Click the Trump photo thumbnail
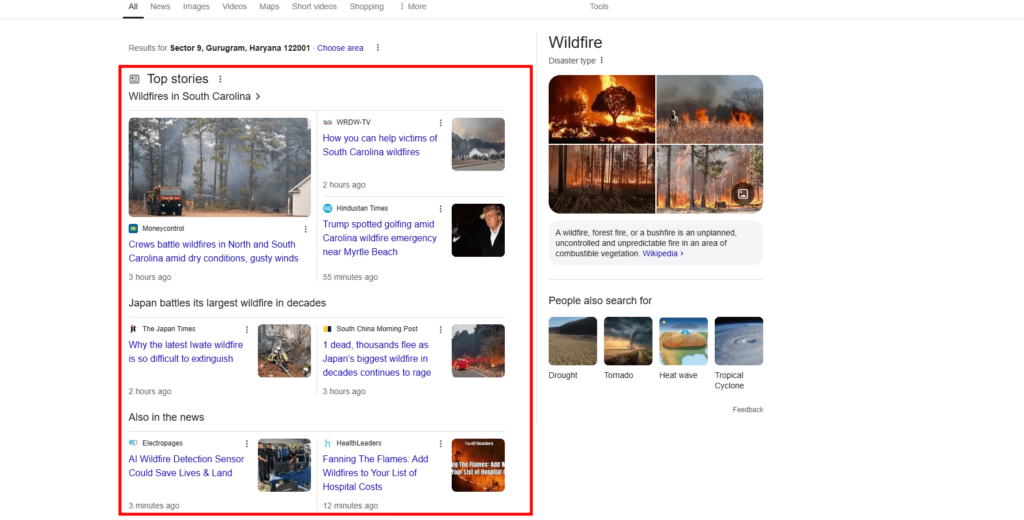This screenshot has width=1024, height=520. (x=478, y=230)
